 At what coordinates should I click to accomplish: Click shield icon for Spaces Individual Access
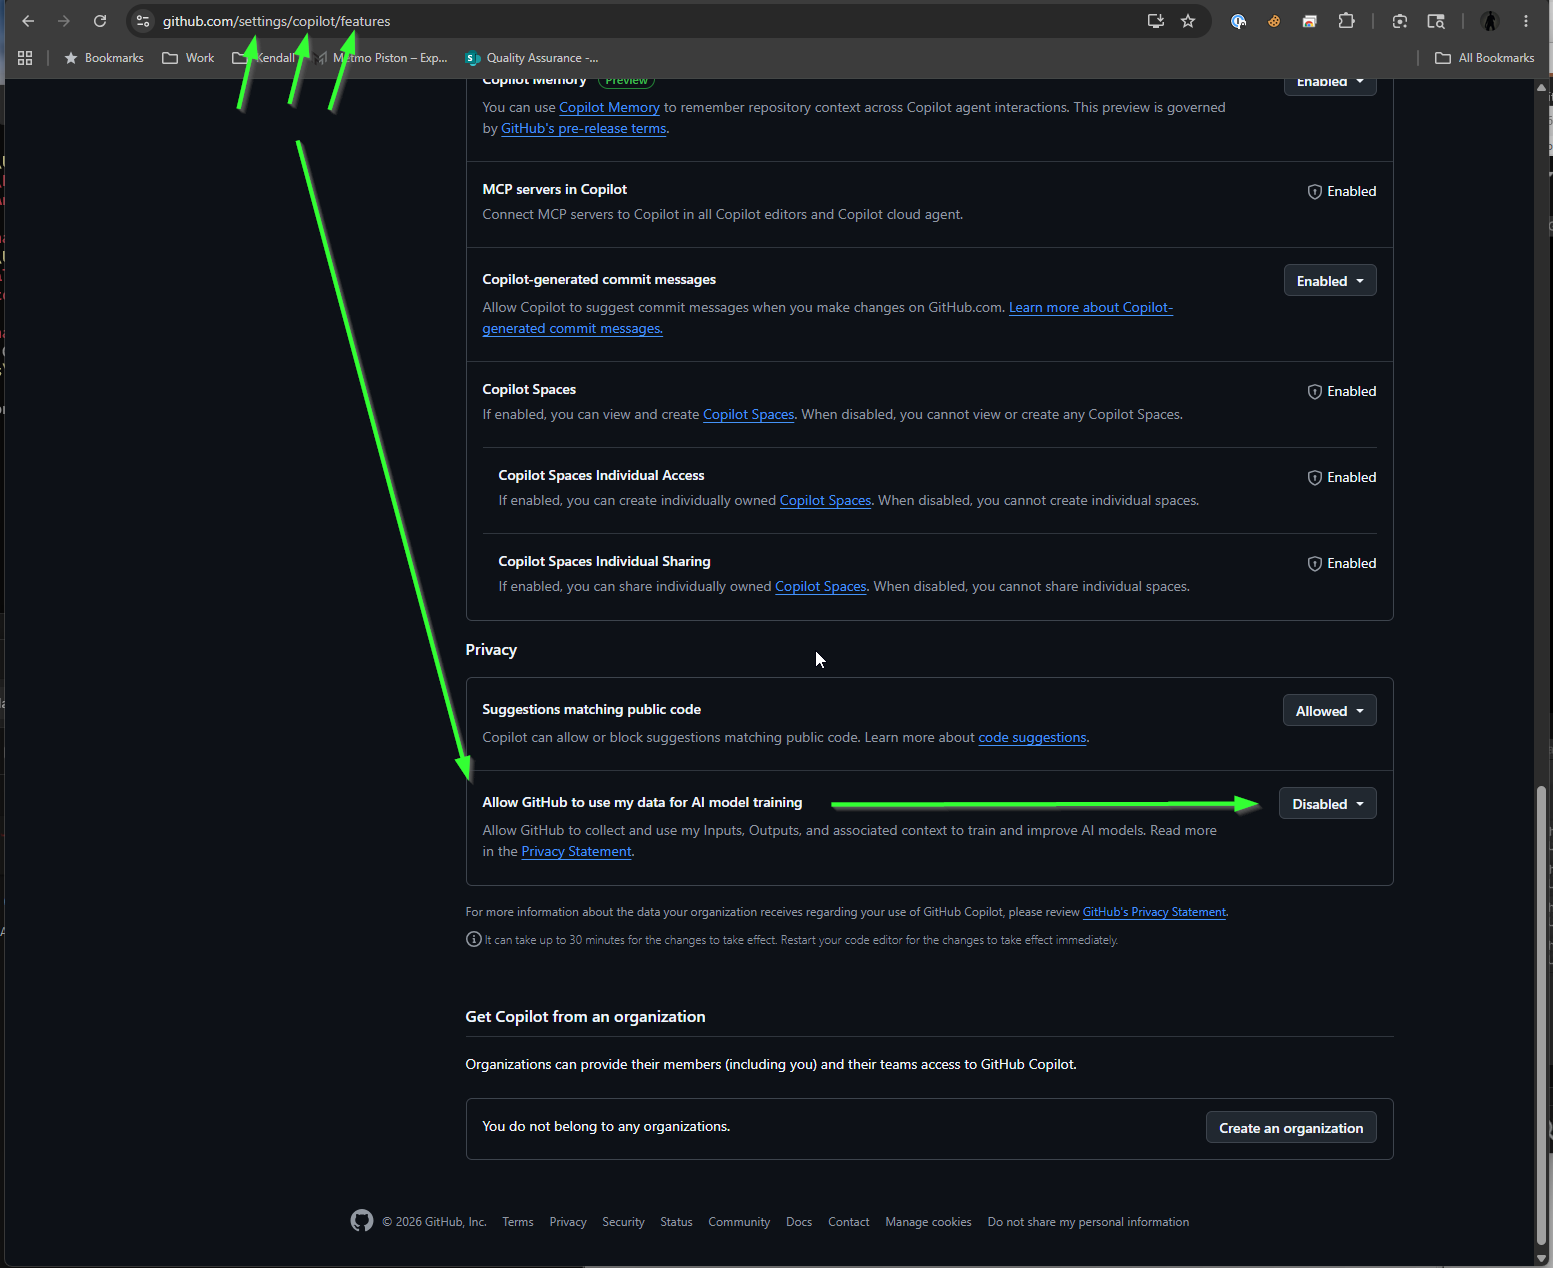[1315, 478]
